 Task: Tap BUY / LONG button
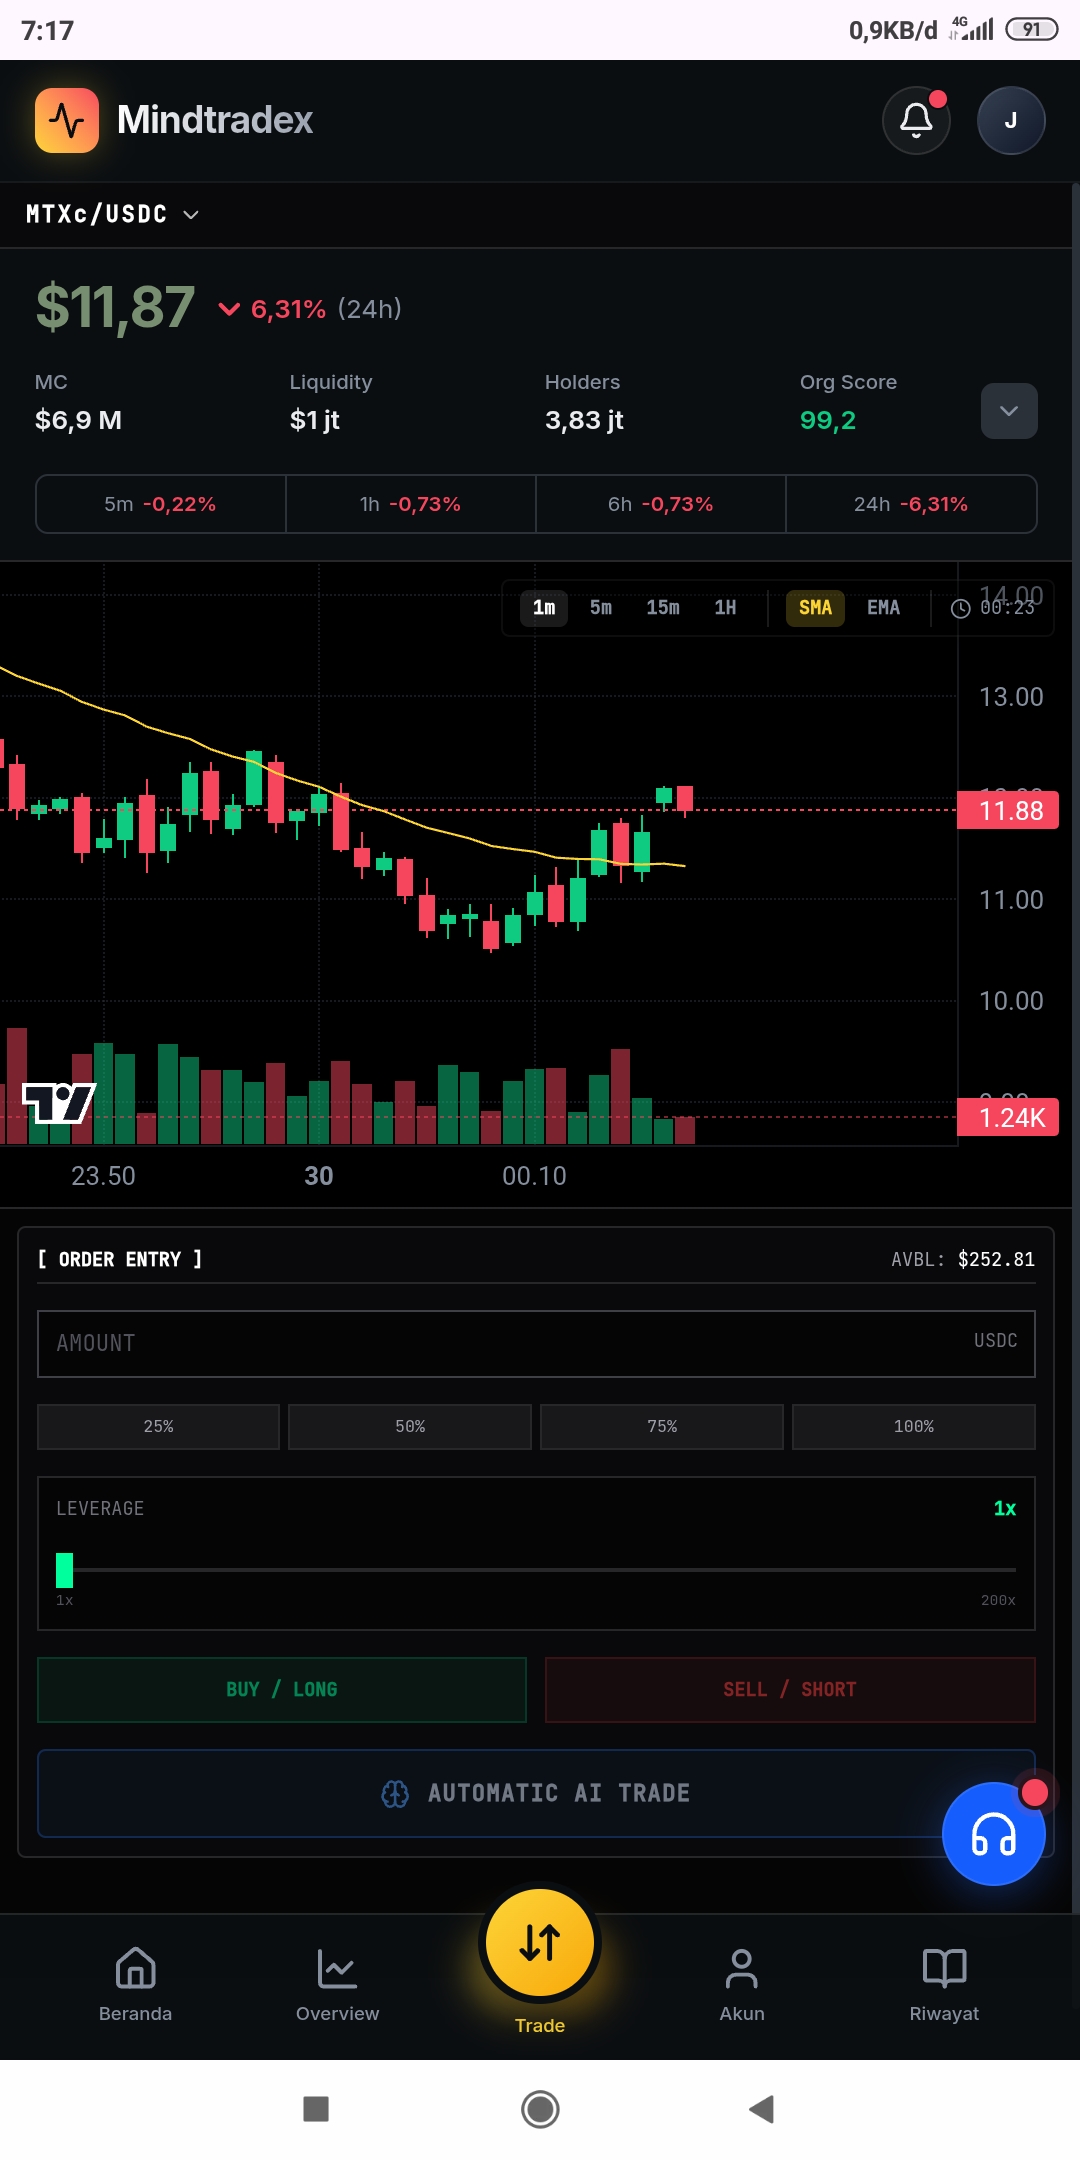[282, 1689]
